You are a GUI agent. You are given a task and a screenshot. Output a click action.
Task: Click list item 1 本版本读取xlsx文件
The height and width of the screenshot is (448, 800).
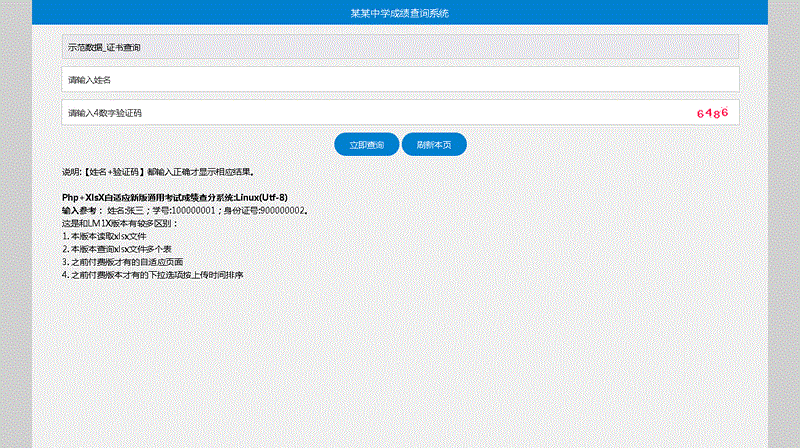point(104,236)
